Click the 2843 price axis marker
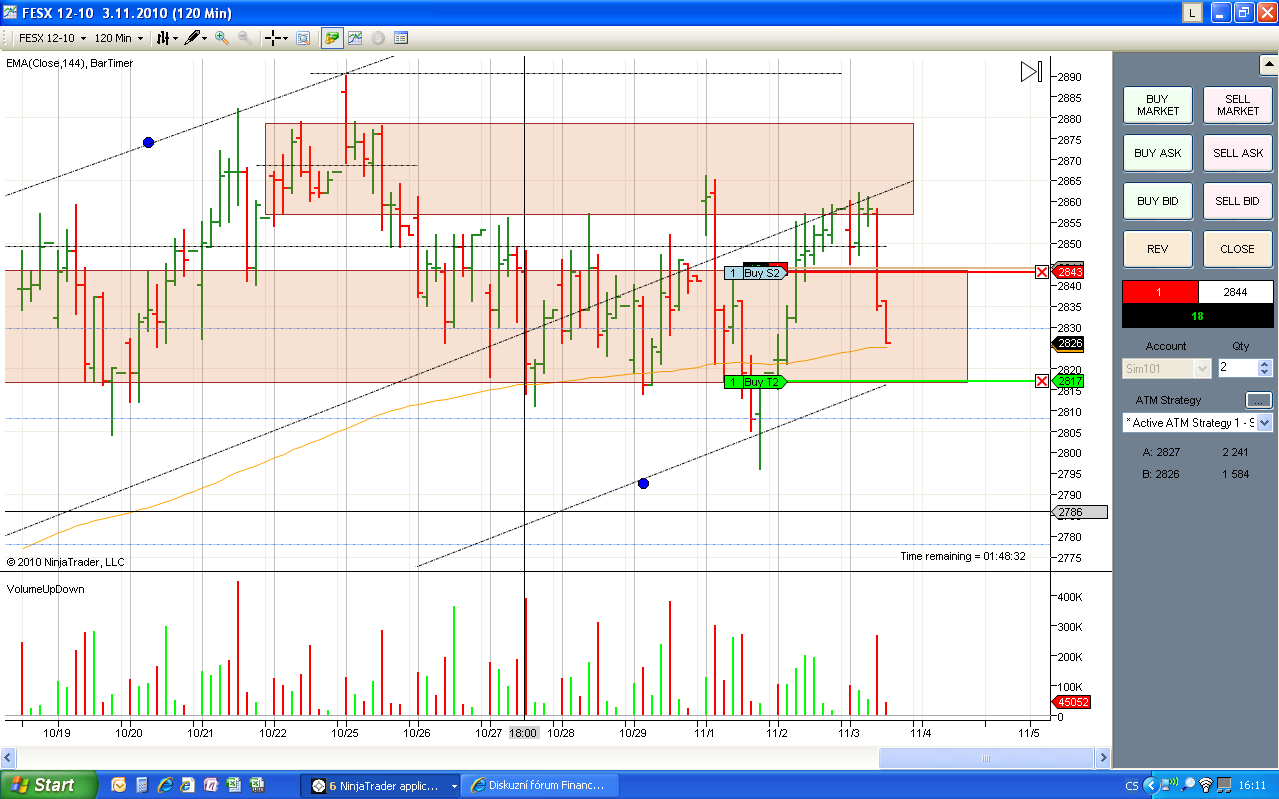This screenshot has height=799, width=1279. pyautogui.click(x=1070, y=272)
